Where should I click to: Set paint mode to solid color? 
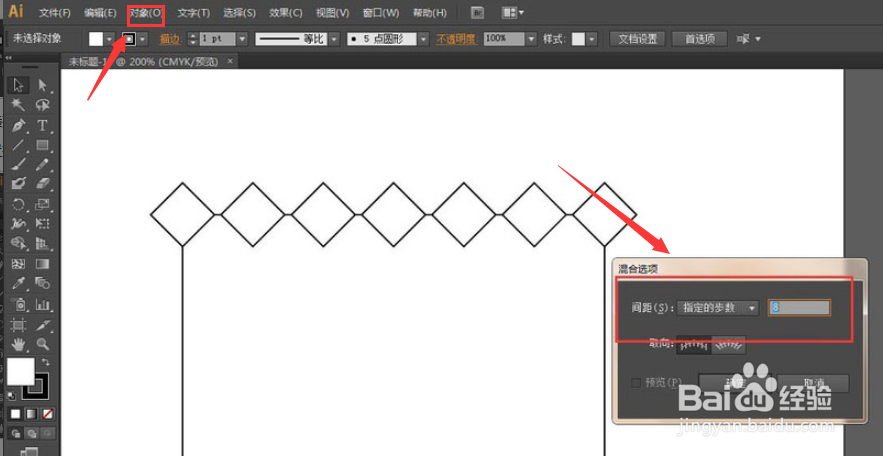(x=15, y=414)
